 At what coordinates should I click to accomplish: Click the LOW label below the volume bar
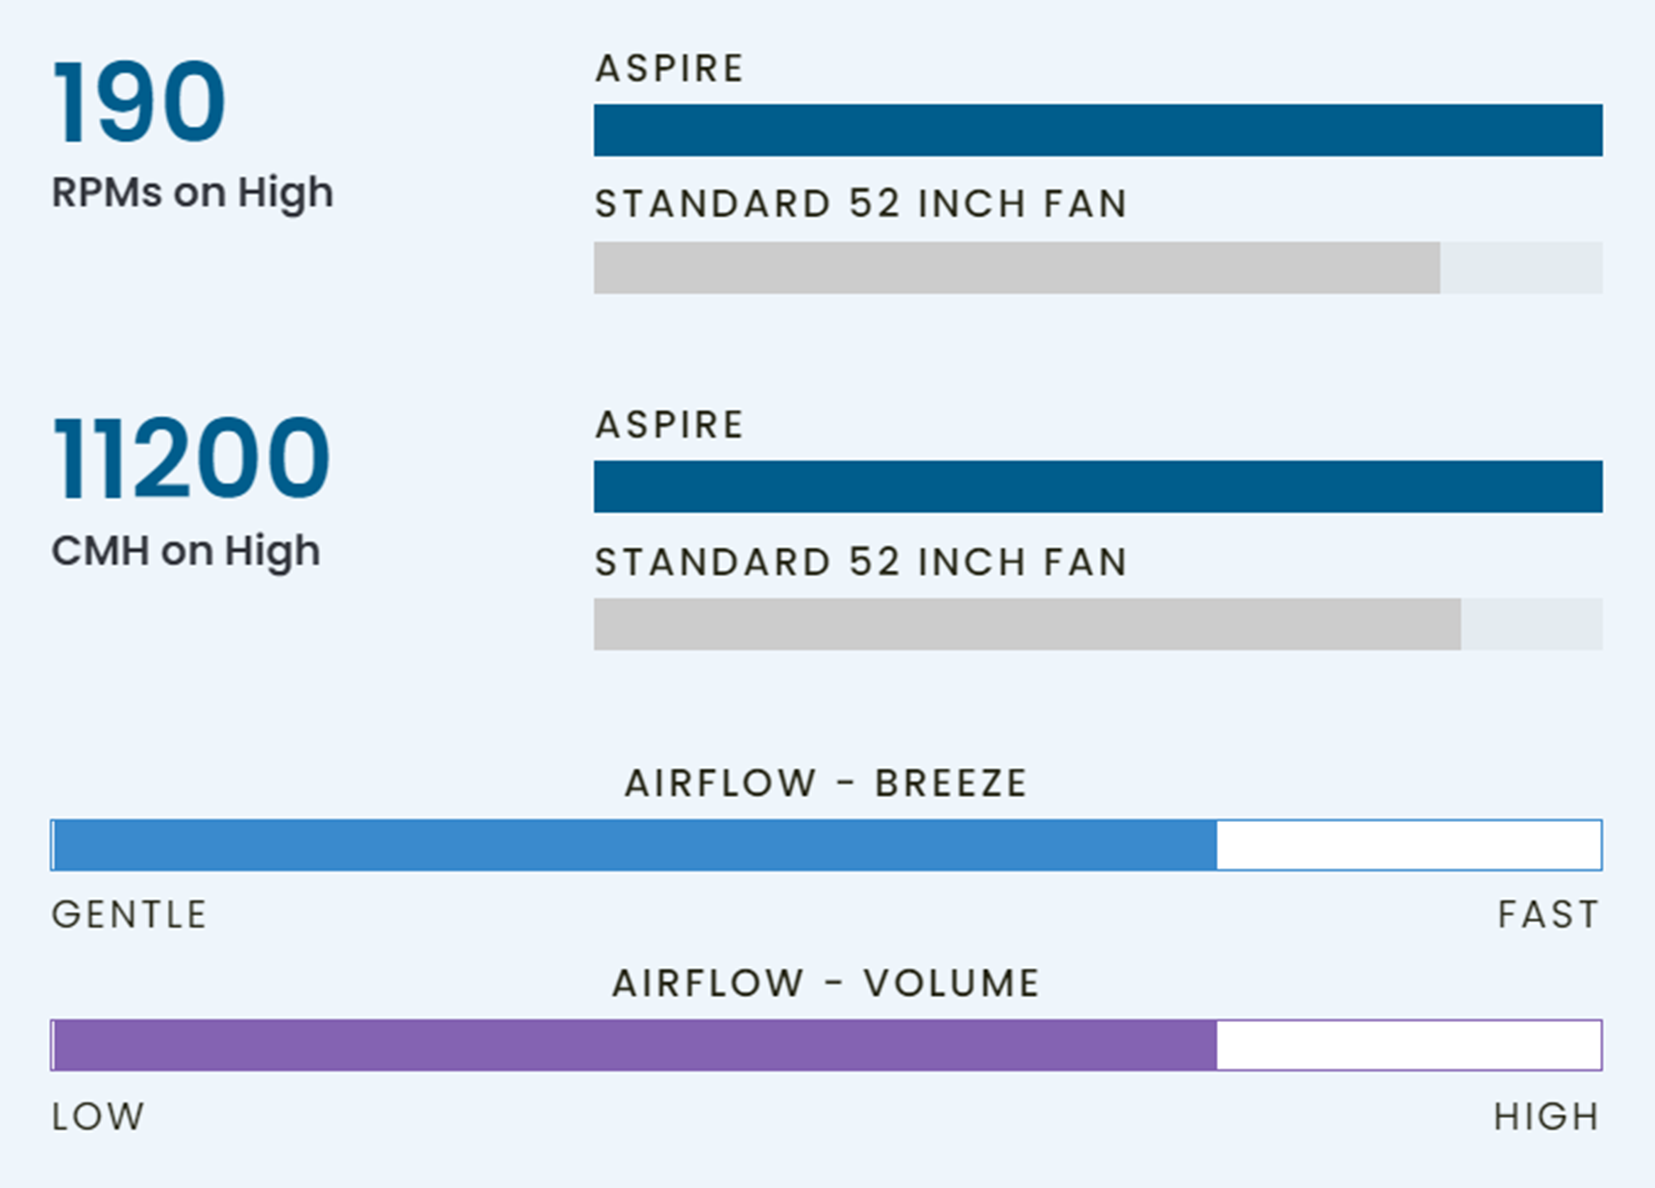98,1117
